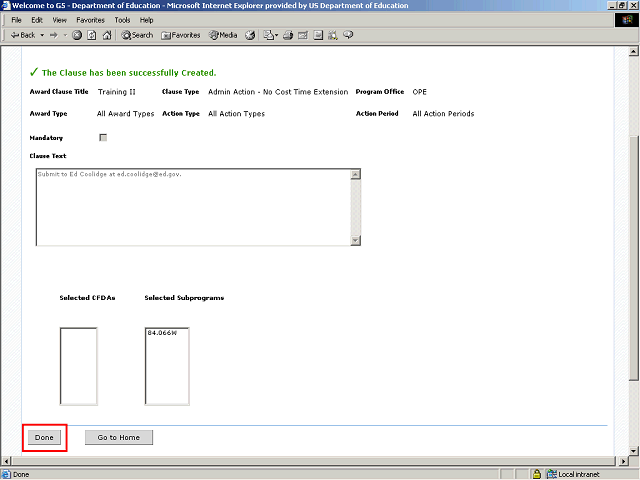Click the Discuss toolbar icon
Viewport: 640px width, 480px height.
tap(318, 36)
